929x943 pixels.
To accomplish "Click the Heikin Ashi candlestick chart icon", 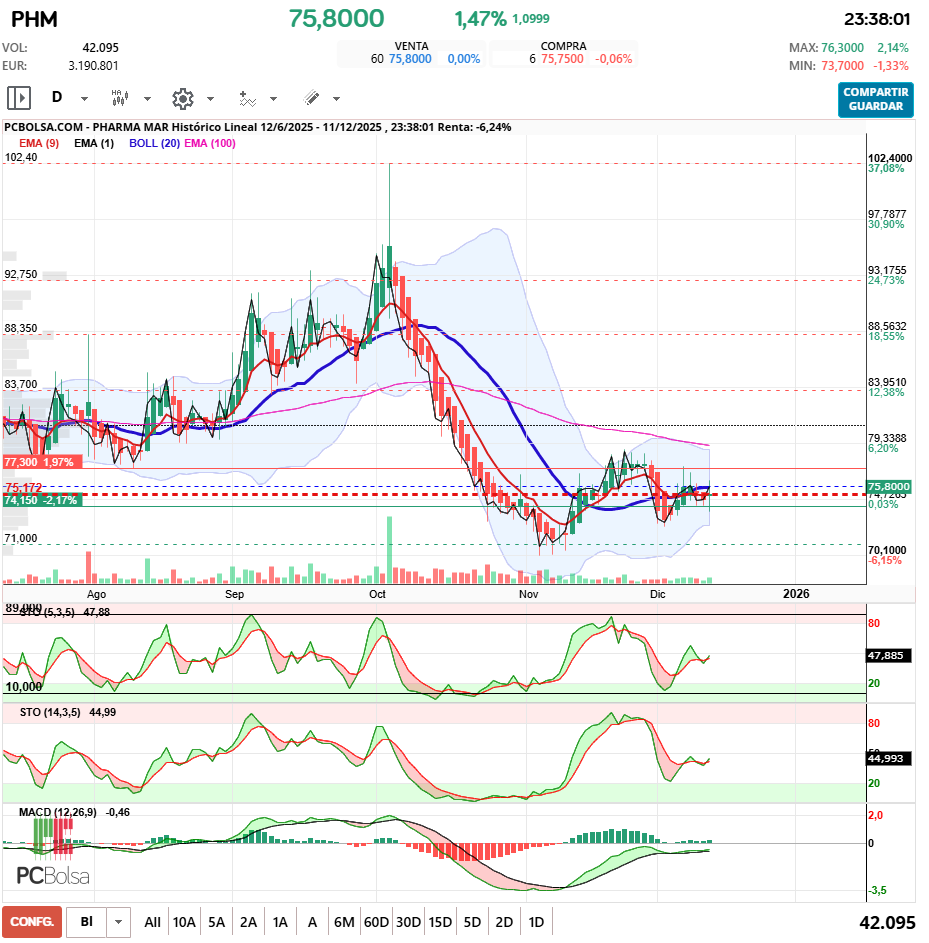I will click(x=118, y=98).
